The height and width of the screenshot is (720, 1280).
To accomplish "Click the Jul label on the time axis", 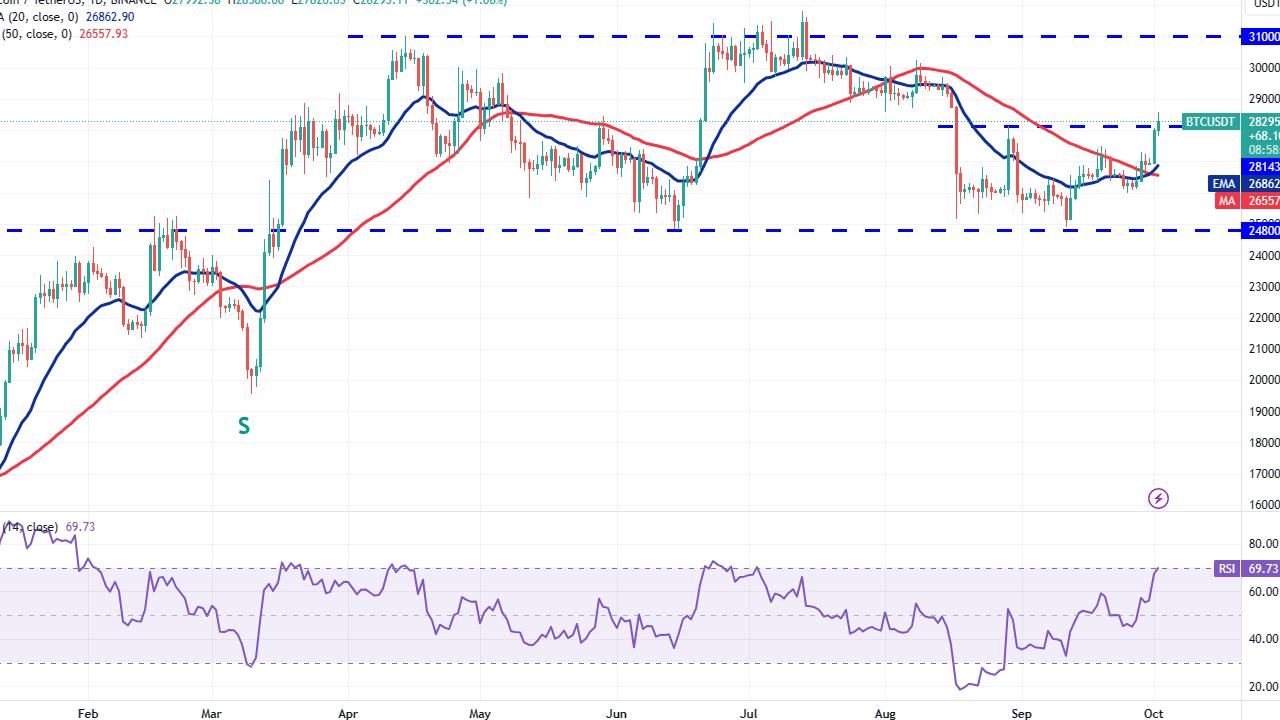I will tap(748, 714).
